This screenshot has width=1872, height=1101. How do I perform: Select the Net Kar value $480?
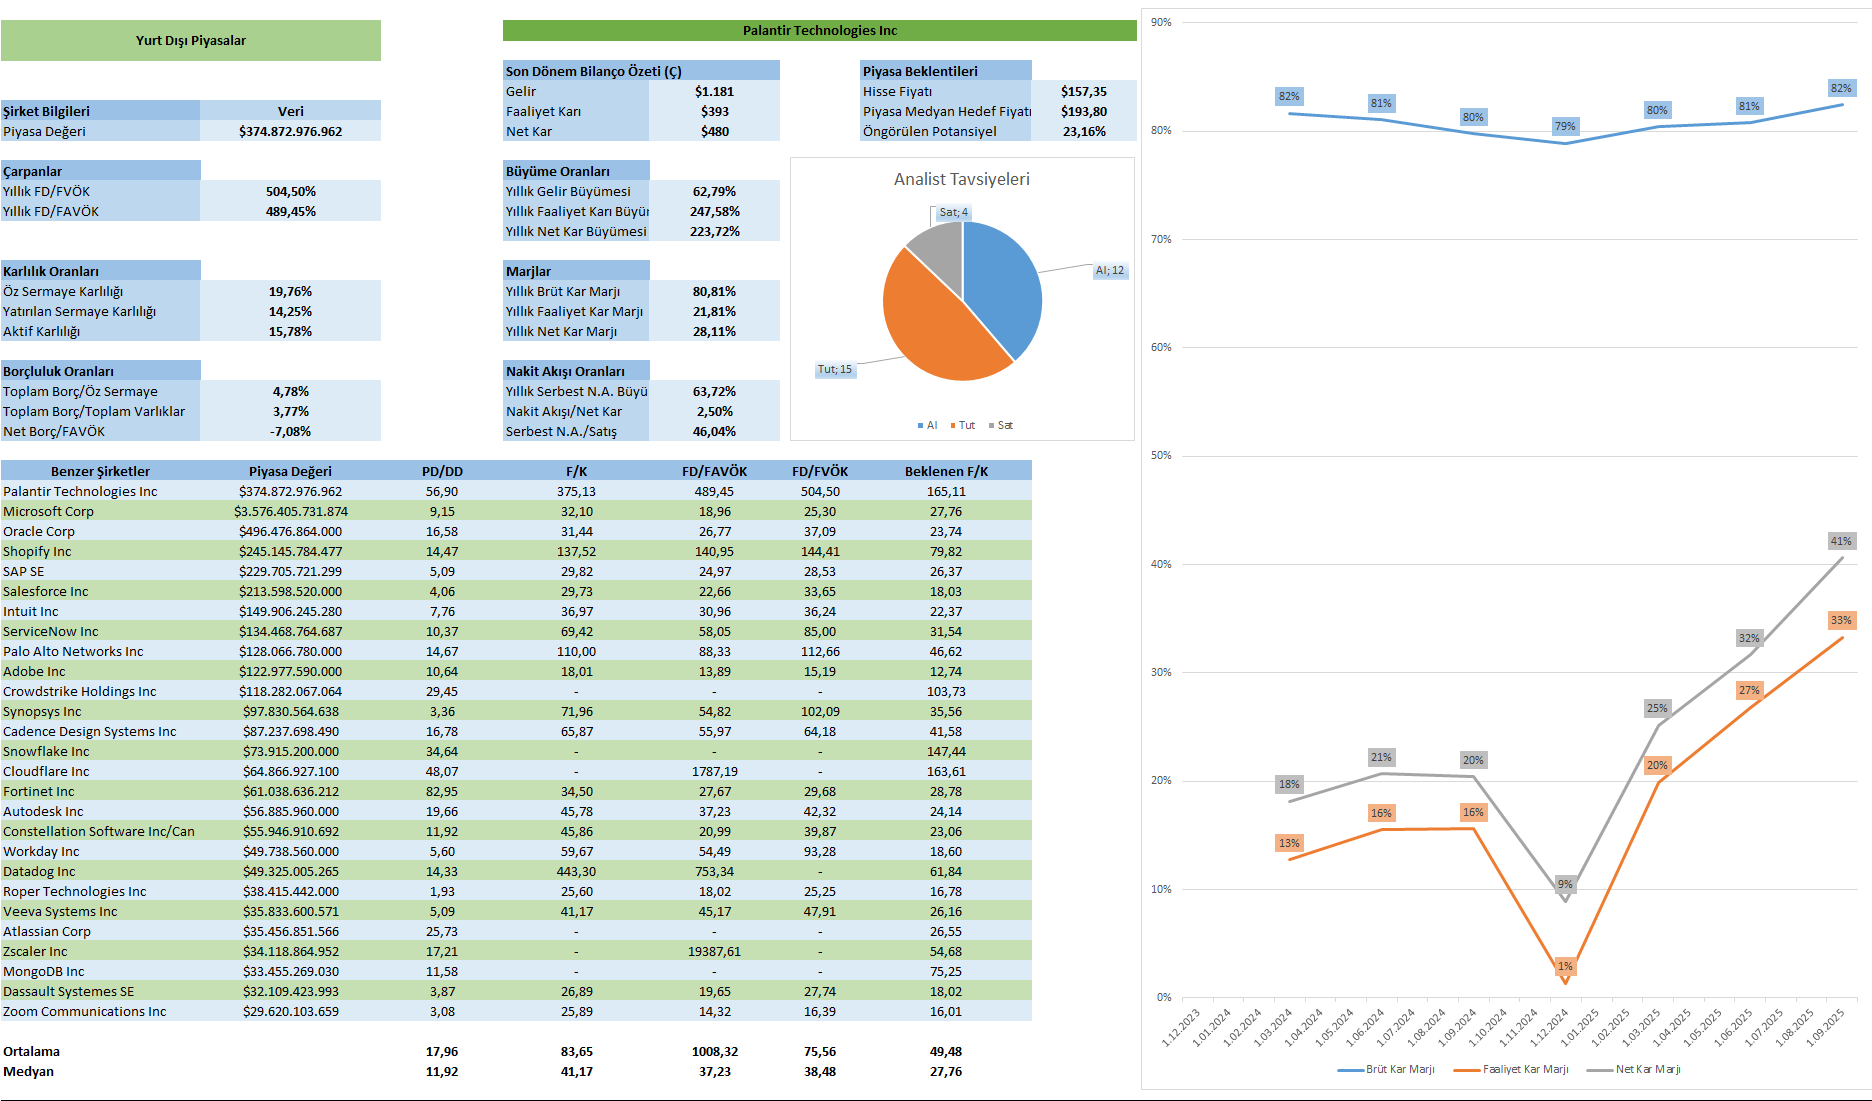714,131
